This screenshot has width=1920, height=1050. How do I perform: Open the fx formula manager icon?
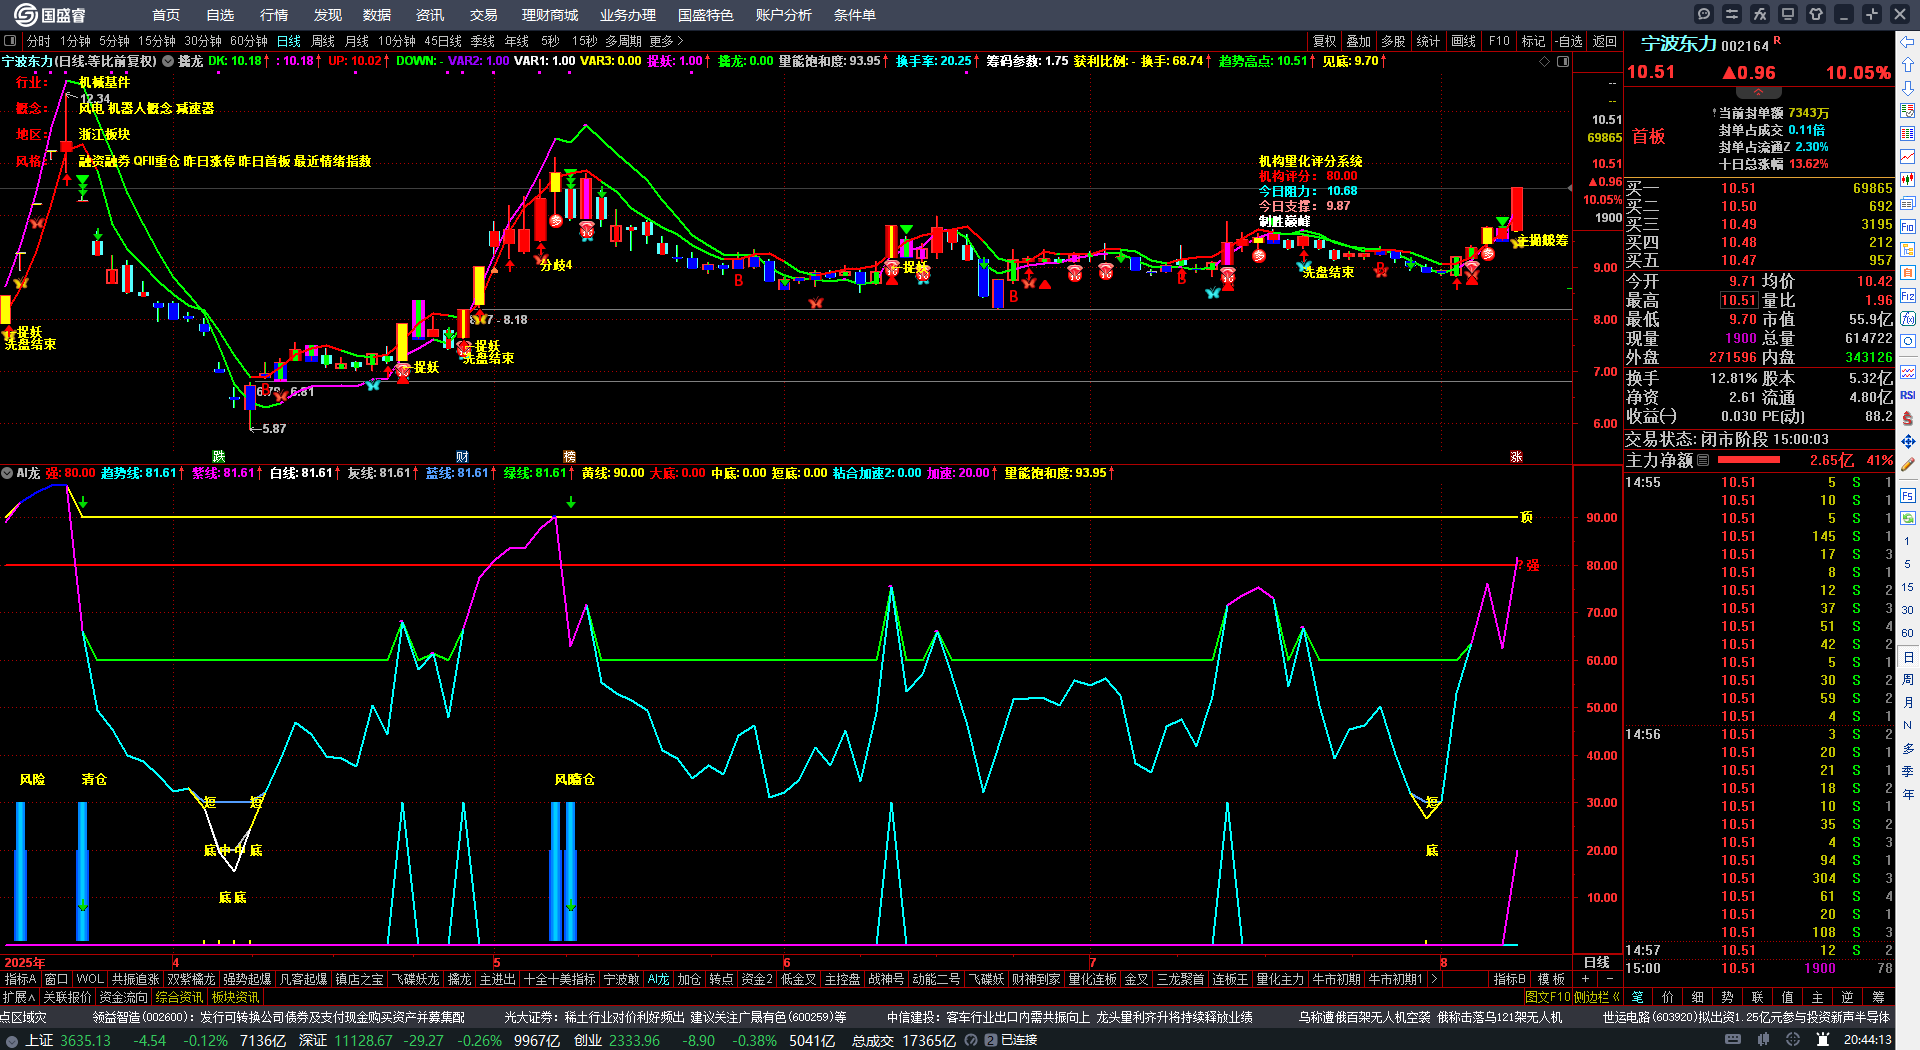pos(1760,14)
